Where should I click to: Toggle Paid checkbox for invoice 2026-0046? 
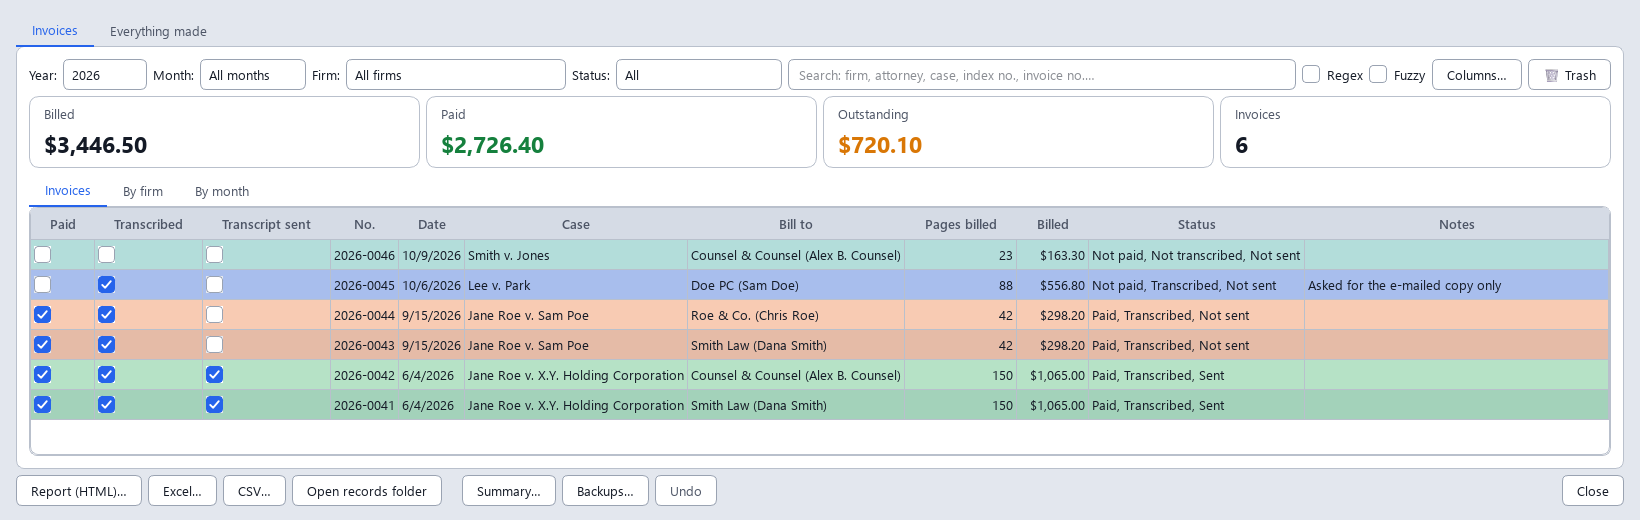42,255
